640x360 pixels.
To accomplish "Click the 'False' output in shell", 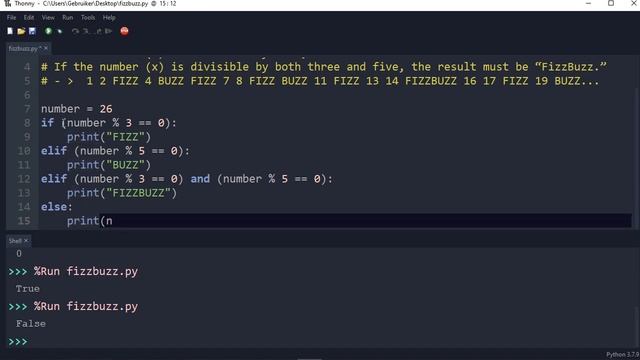I will (31, 324).
